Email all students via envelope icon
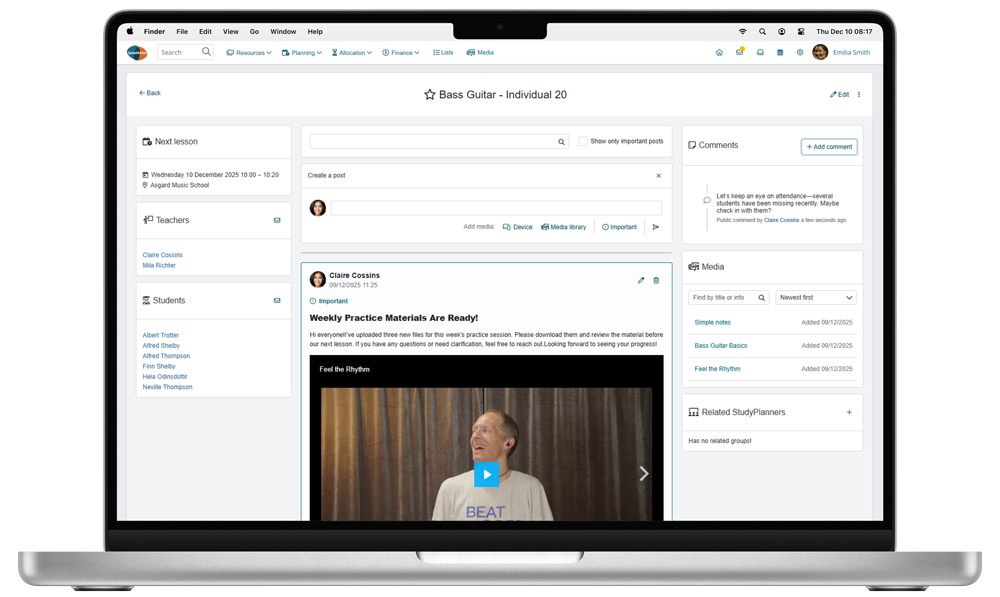This screenshot has height=597, width=1000. [277, 300]
